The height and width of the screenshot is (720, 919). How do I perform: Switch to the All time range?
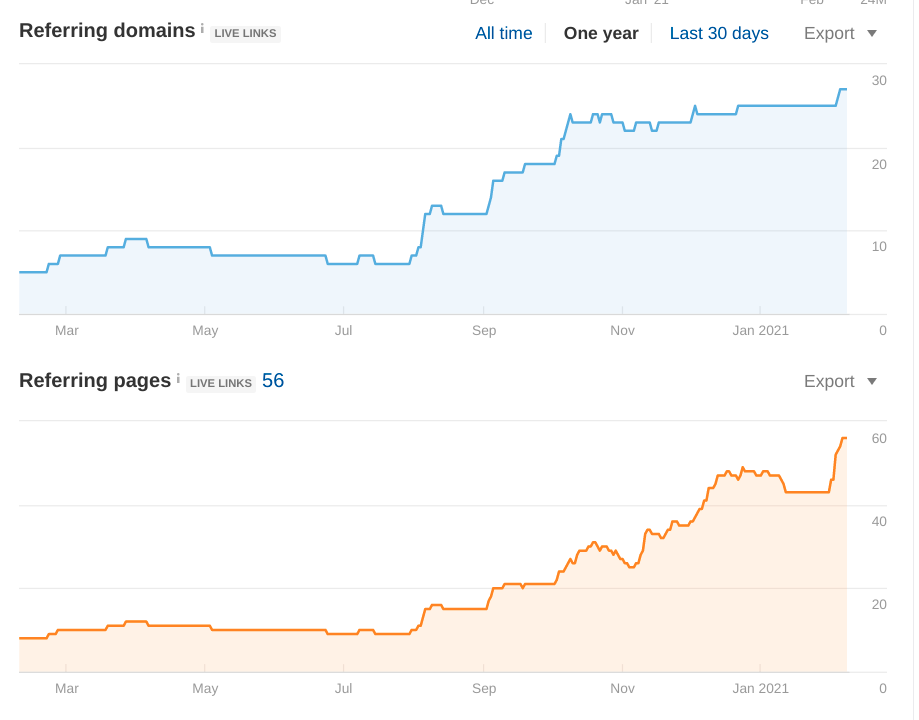[503, 33]
